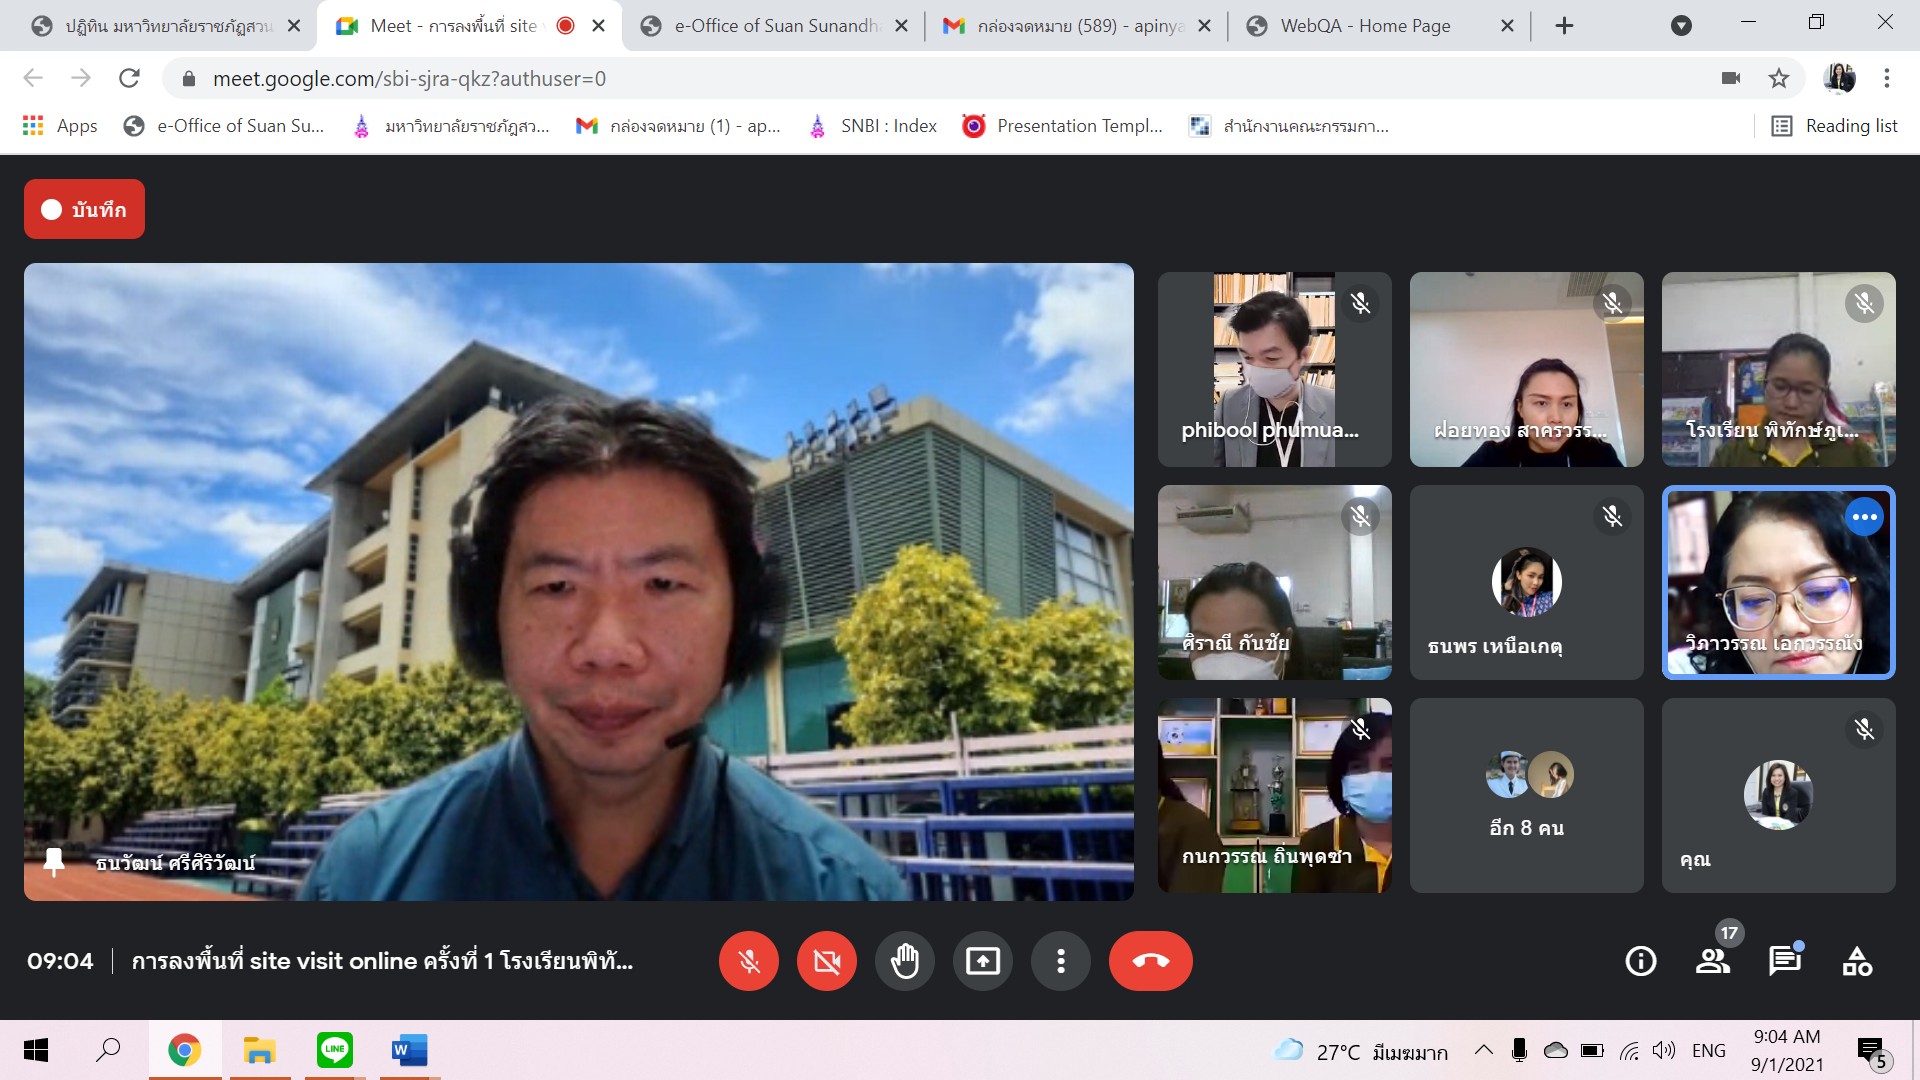This screenshot has width=1920, height=1080.
Task: Open the Activities shapes icon
Action: tap(1857, 961)
